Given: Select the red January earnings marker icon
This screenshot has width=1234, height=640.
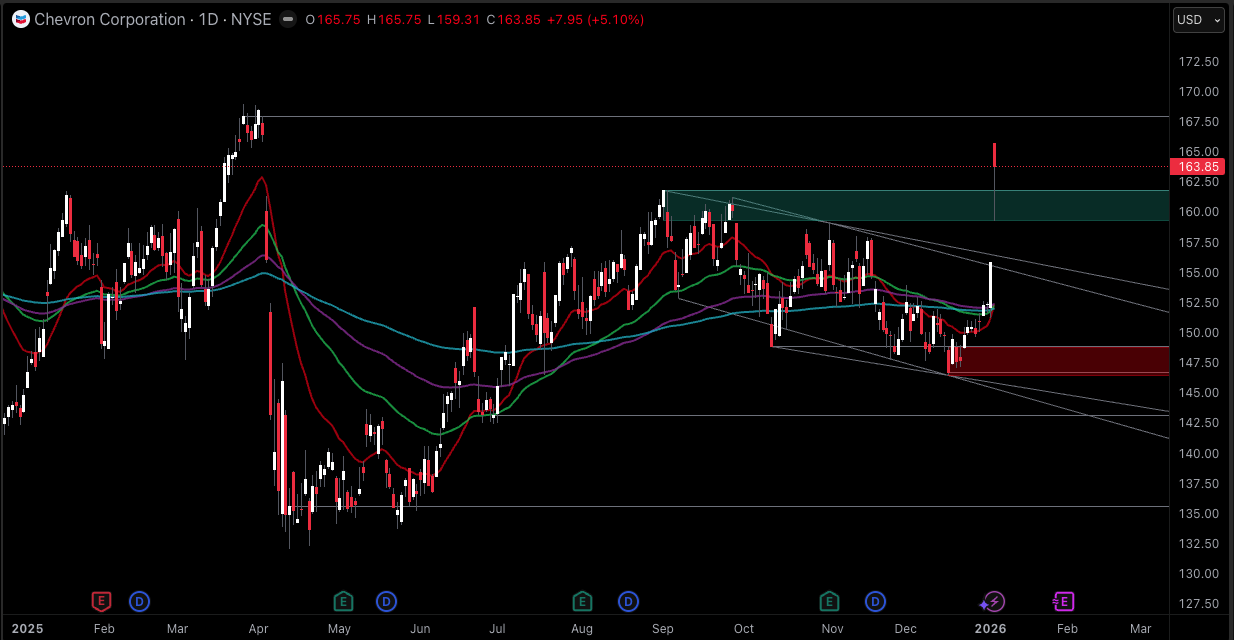Looking at the screenshot, I should 101,601.
